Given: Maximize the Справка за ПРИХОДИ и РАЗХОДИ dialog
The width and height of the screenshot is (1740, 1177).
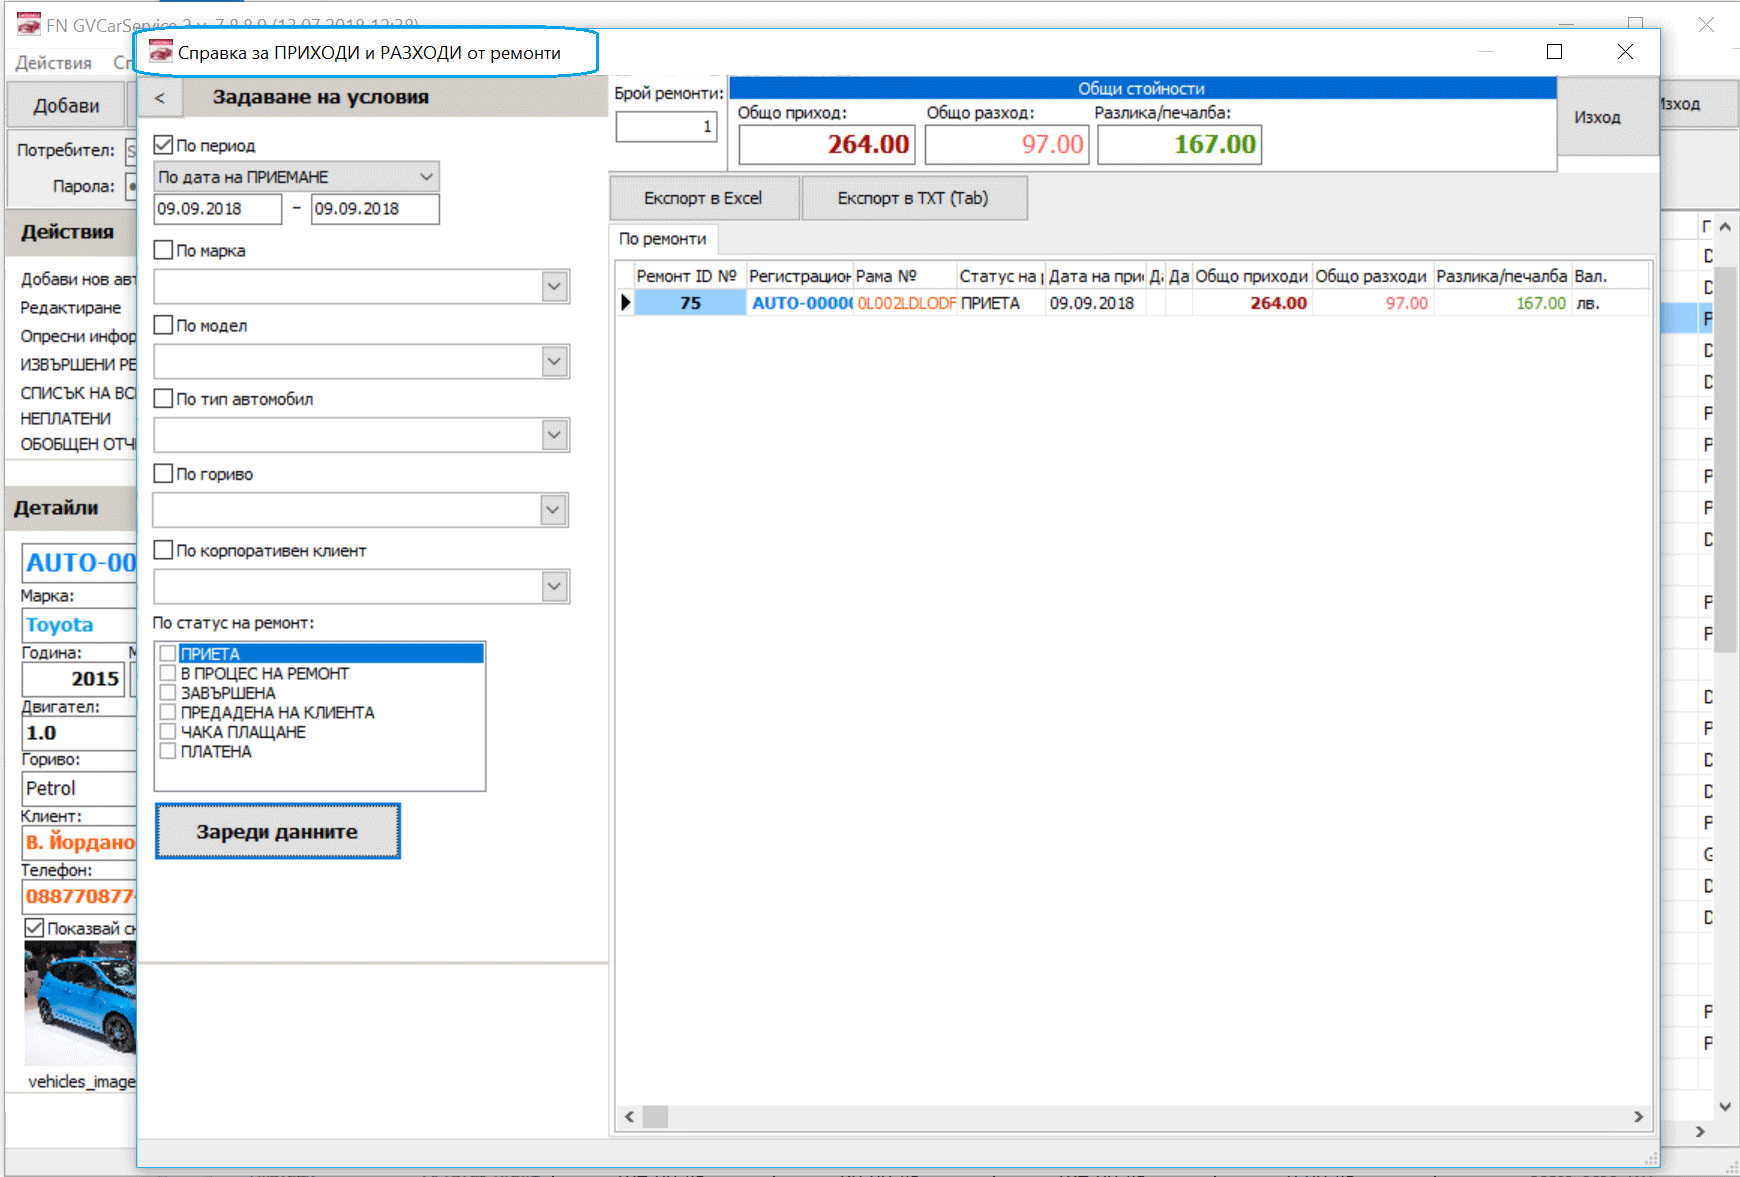Looking at the screenshot, I should tap(1554, 51).
